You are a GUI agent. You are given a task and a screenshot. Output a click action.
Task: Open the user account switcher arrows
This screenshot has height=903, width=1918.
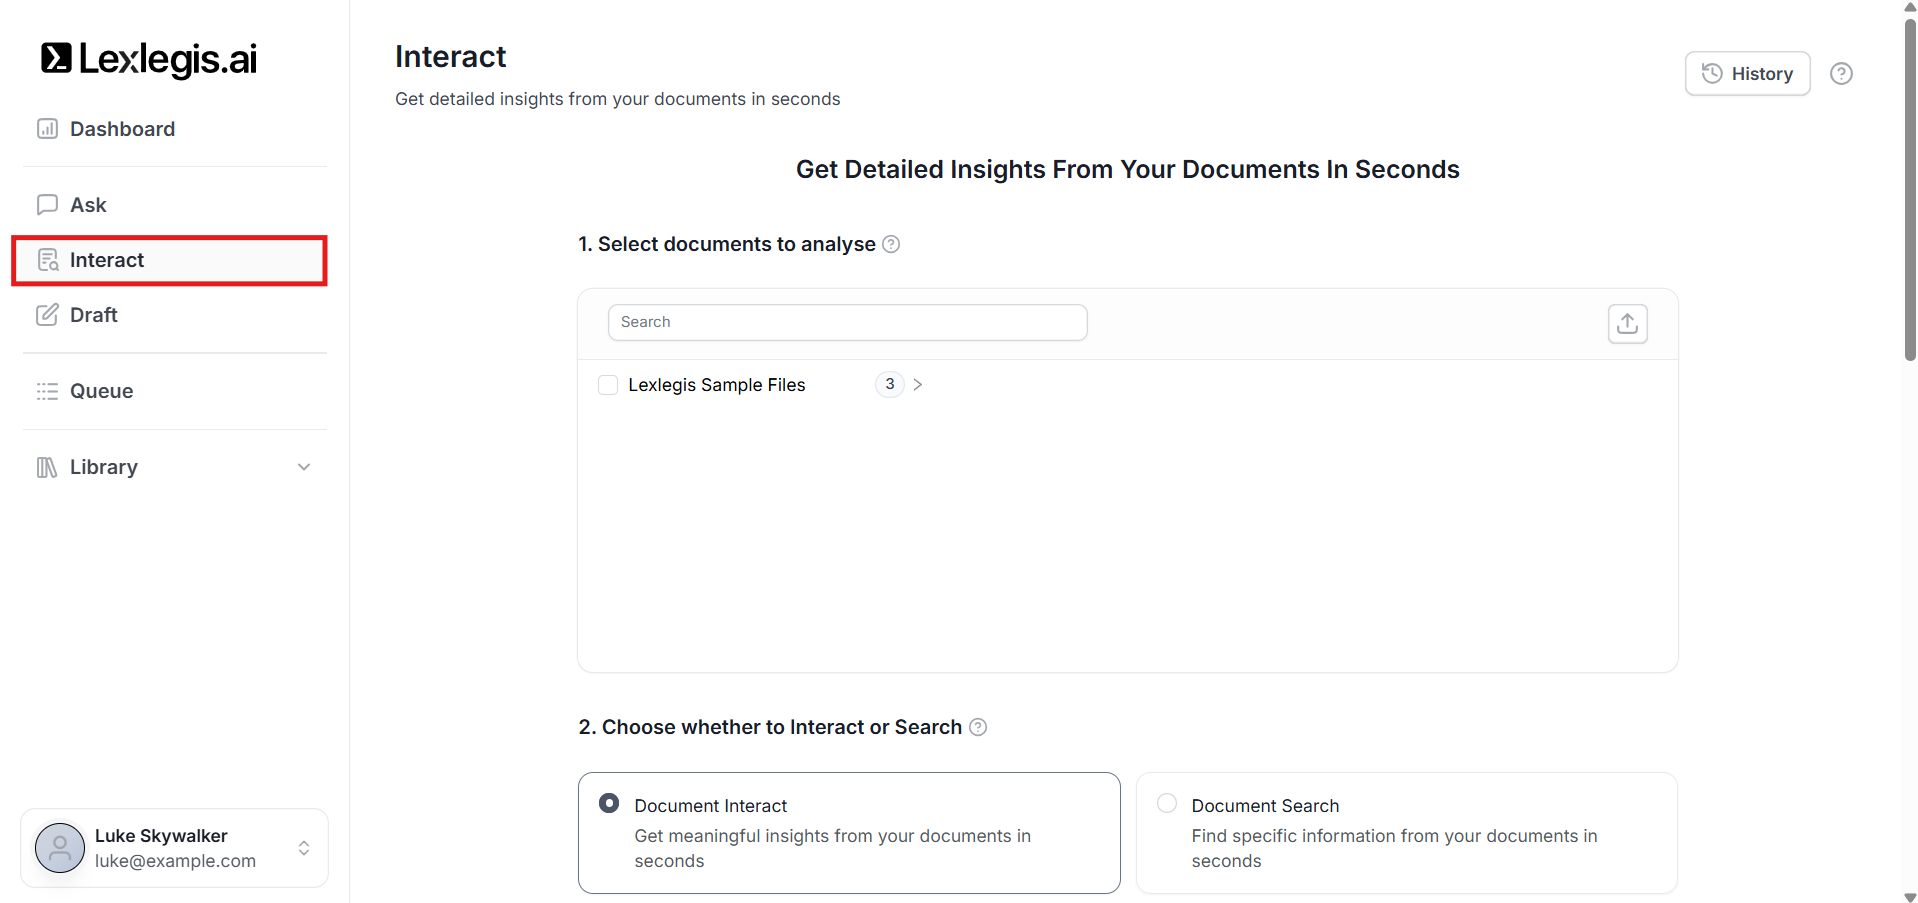[x=304, y=848]
